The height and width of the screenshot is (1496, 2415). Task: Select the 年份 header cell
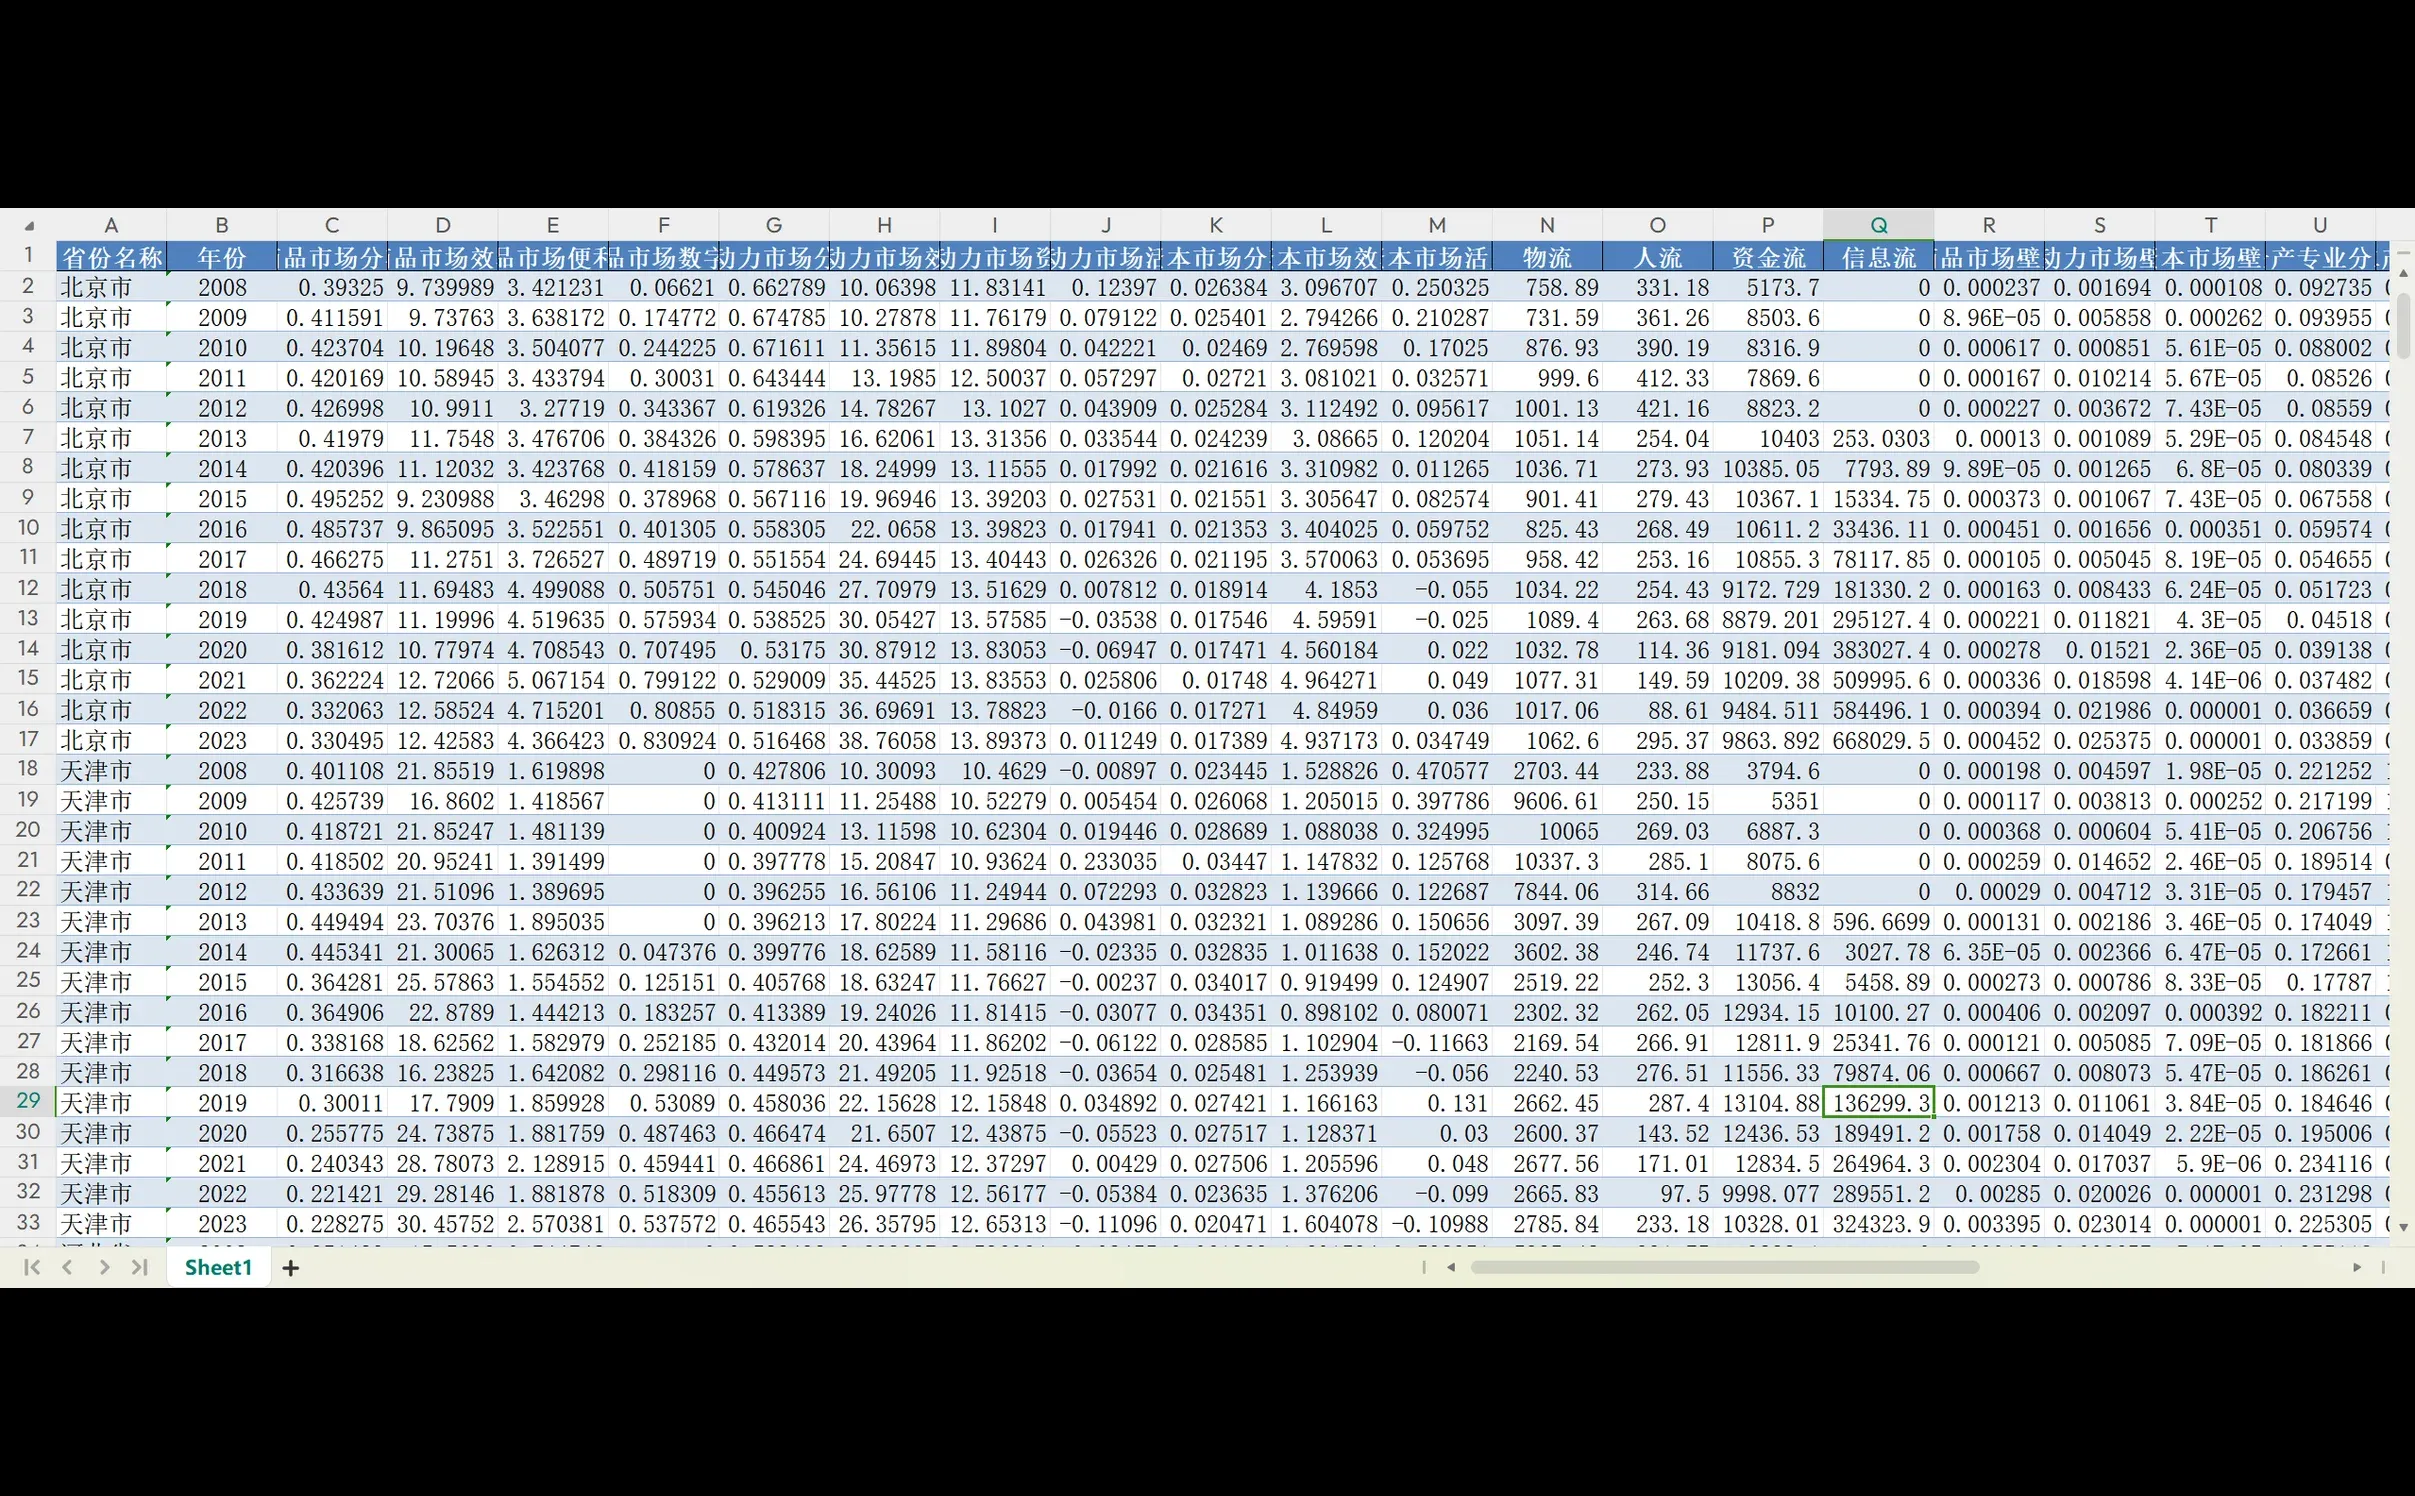coord(221,257)
